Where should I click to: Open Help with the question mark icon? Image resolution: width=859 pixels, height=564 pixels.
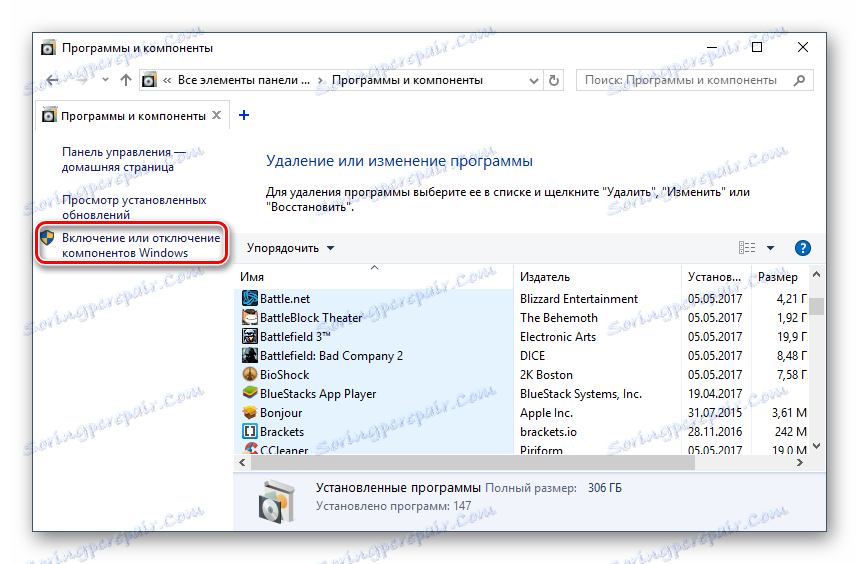pos(803,248)
